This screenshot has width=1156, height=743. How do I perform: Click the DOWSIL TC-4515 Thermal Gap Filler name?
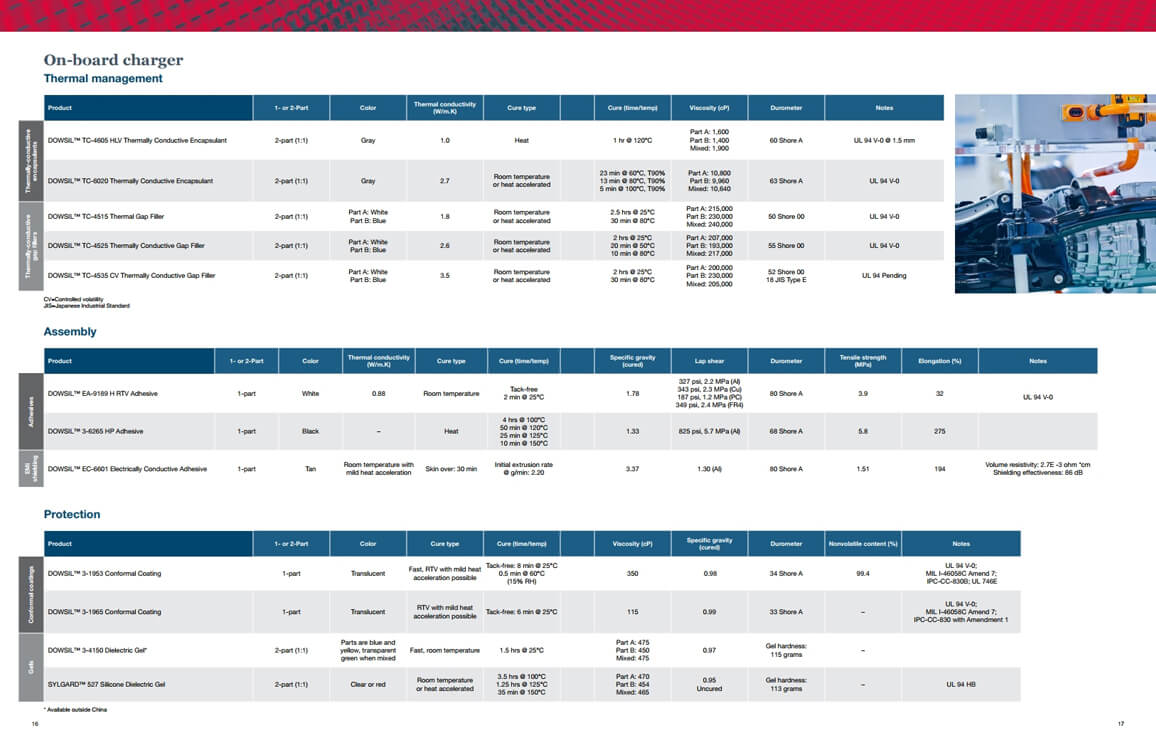tap(106, 217)
